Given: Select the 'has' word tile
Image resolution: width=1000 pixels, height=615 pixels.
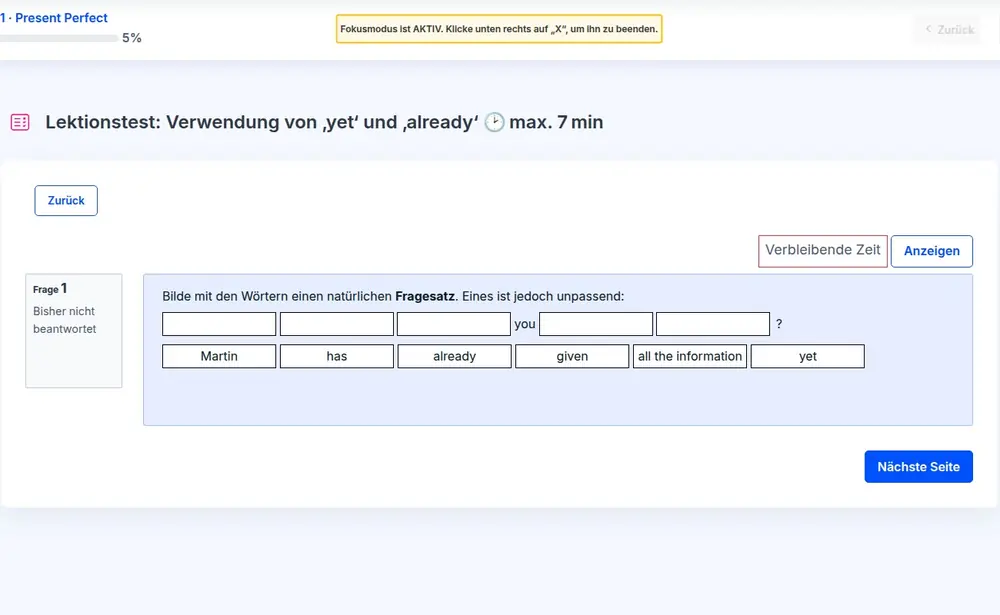Looking at the screenshot, I should coord(336,356).
